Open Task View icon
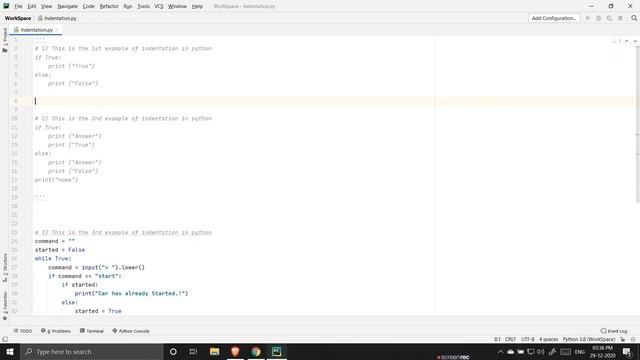Image resolution: width=640 pixels, height=360 pixels. (x=193, y=351)
